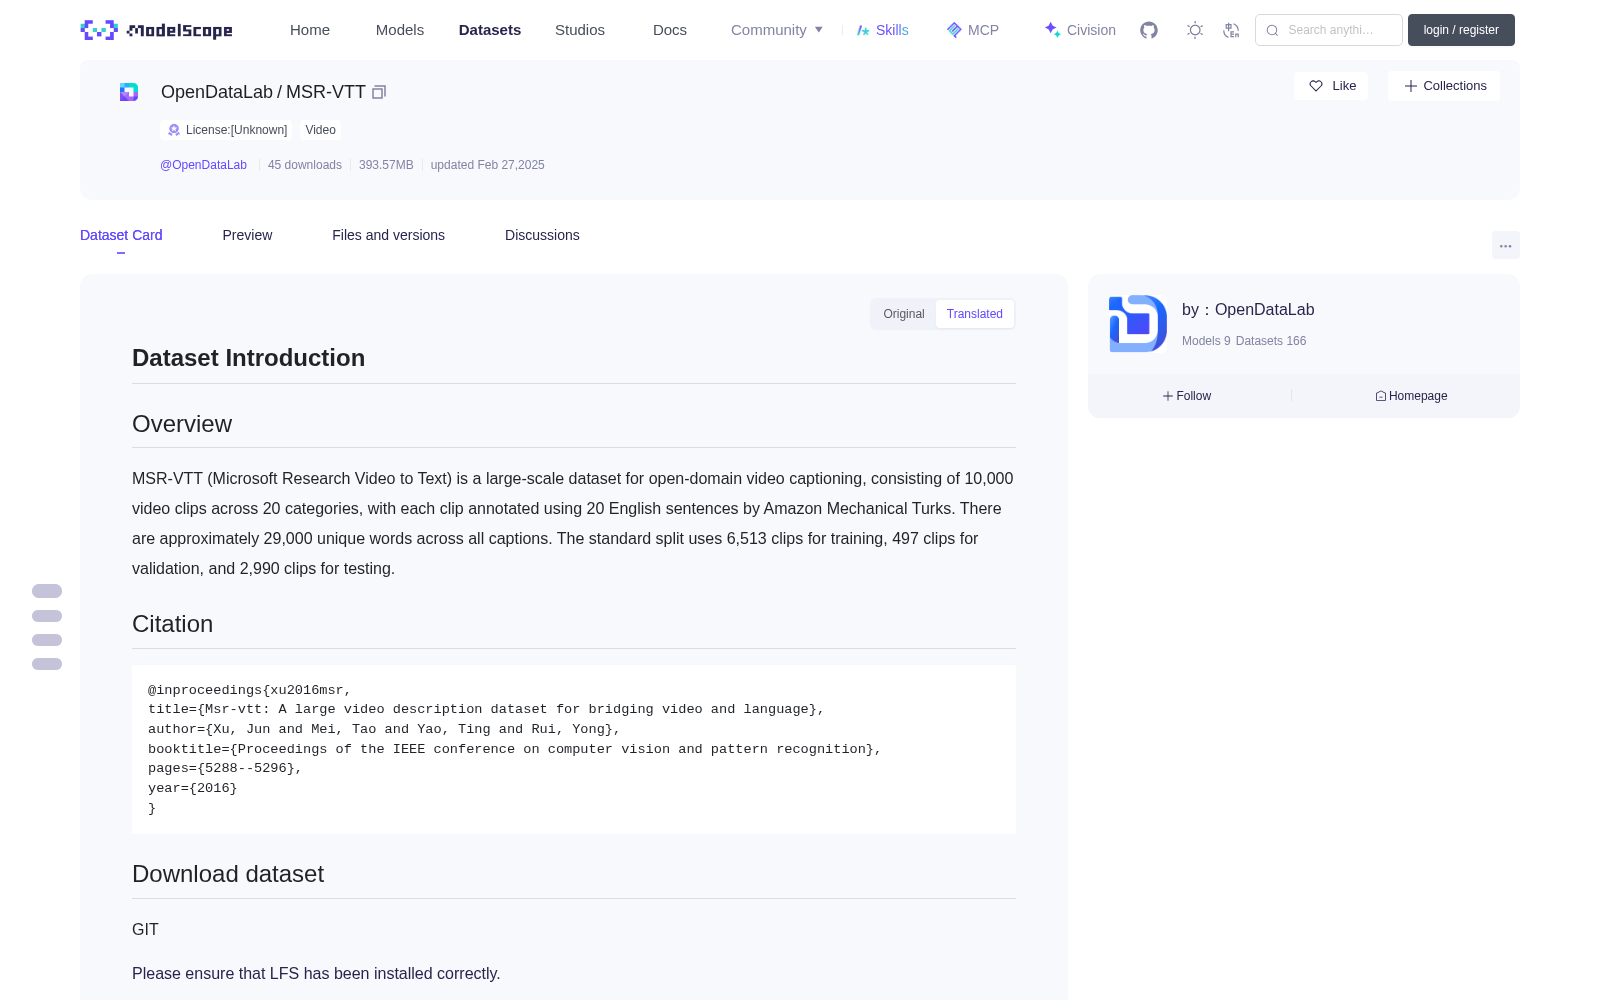Click the language switch icon
The width and height of the screenshot is (1600, 1000).
coord(1231,30)
